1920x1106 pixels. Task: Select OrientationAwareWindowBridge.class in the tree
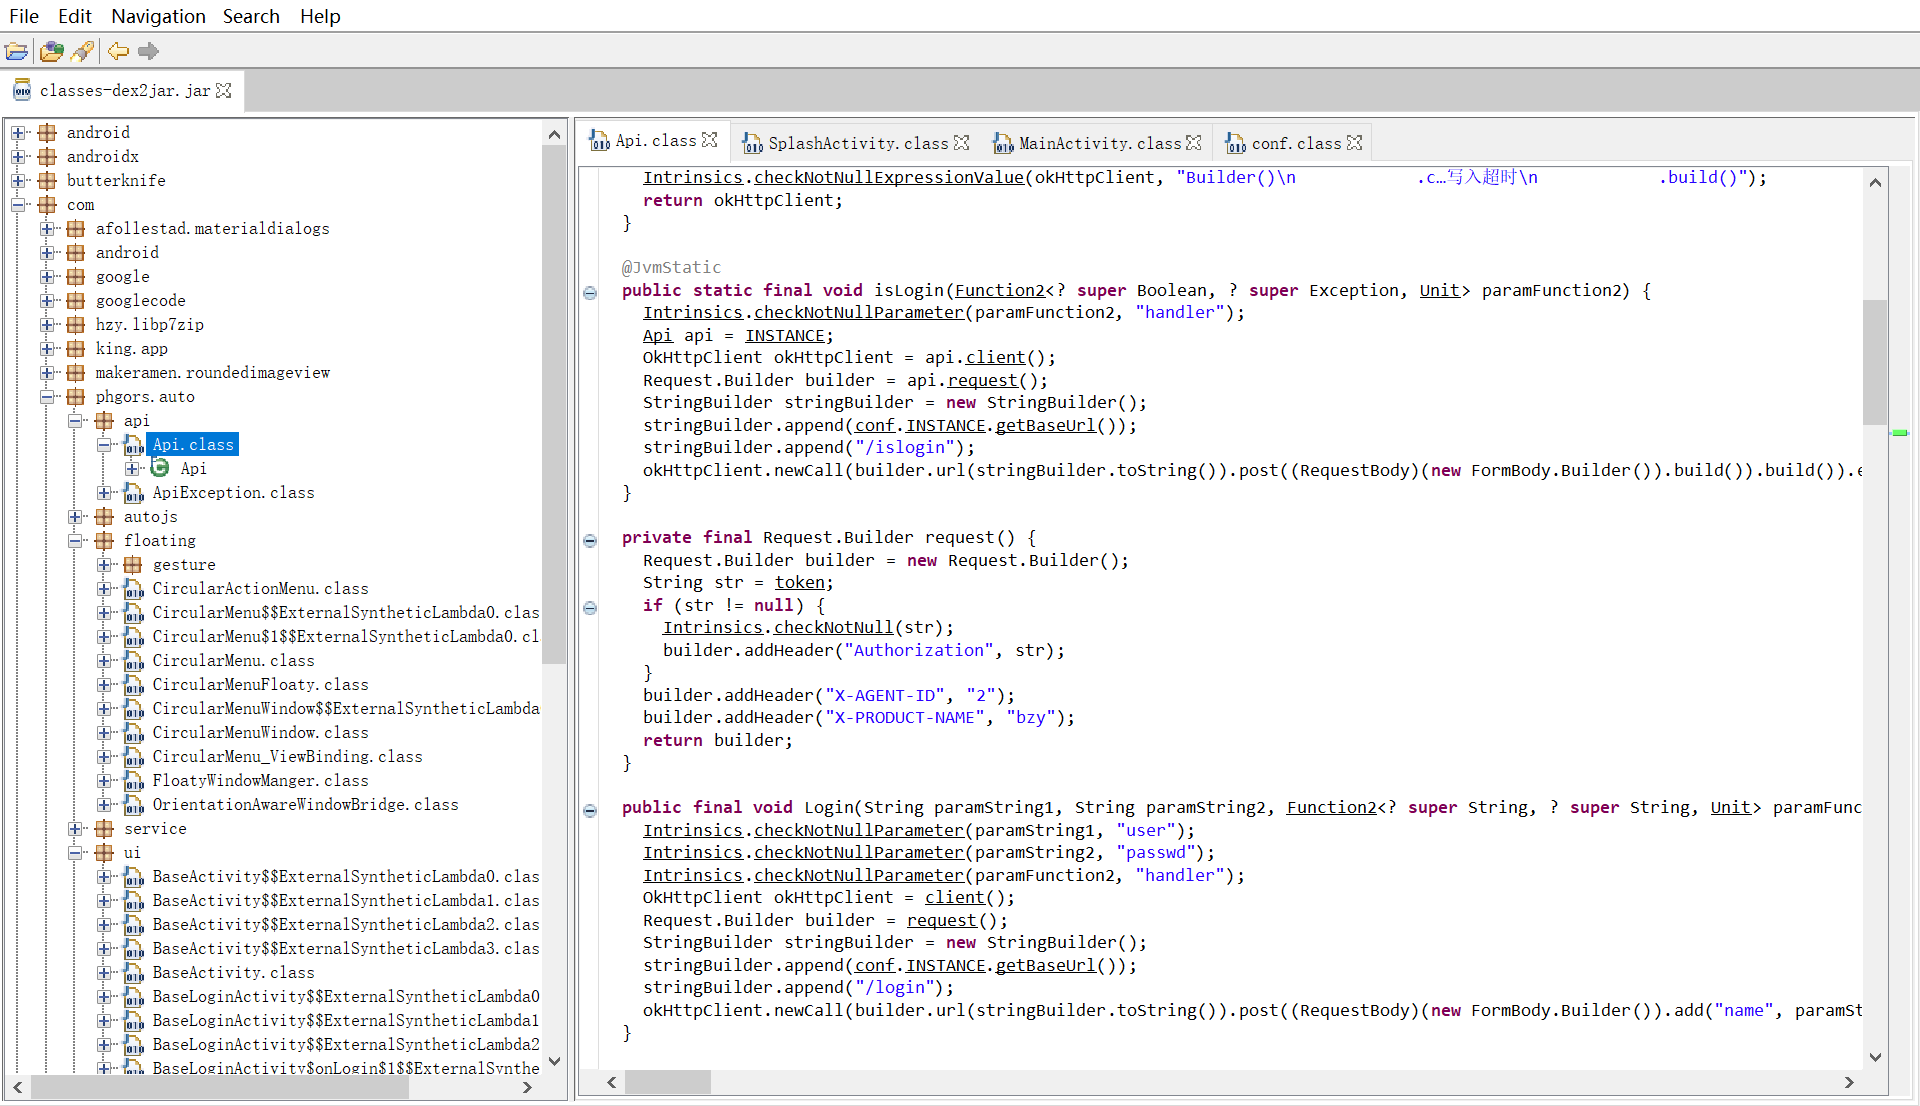tap(305, 804)
